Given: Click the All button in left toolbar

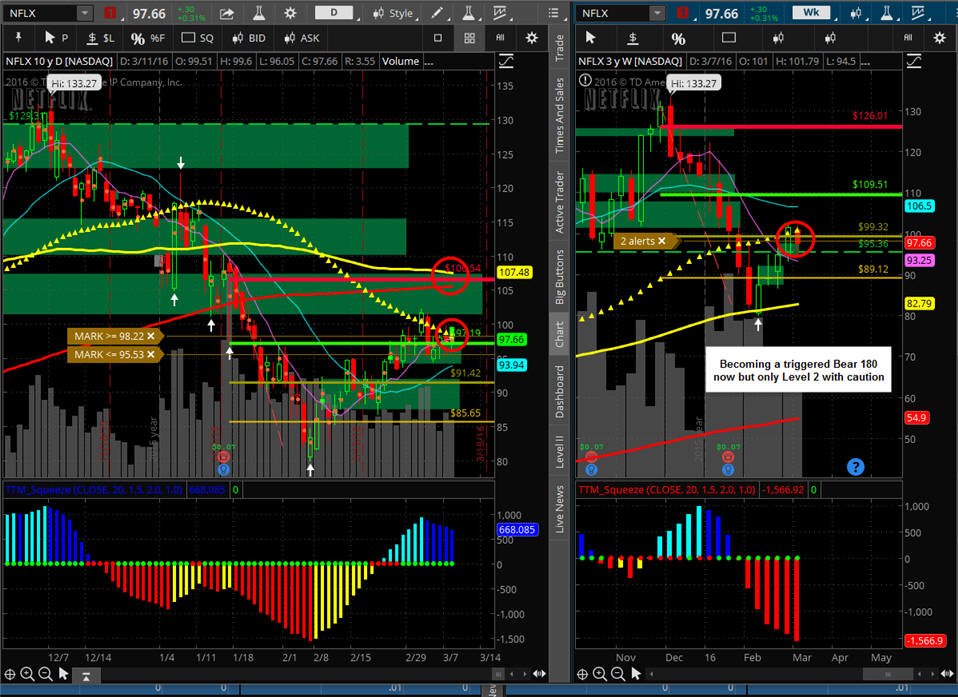Looking at the screenshot, I should pyautogui.click(x=500, y=38).
